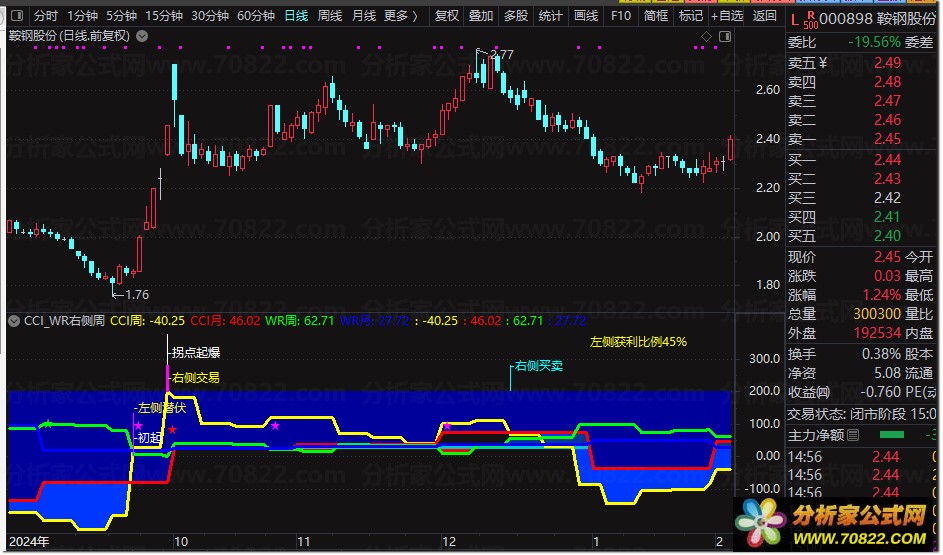Click the panel icon right of the diamond
The image size is (943, 555).
click(x=721, y=37)
